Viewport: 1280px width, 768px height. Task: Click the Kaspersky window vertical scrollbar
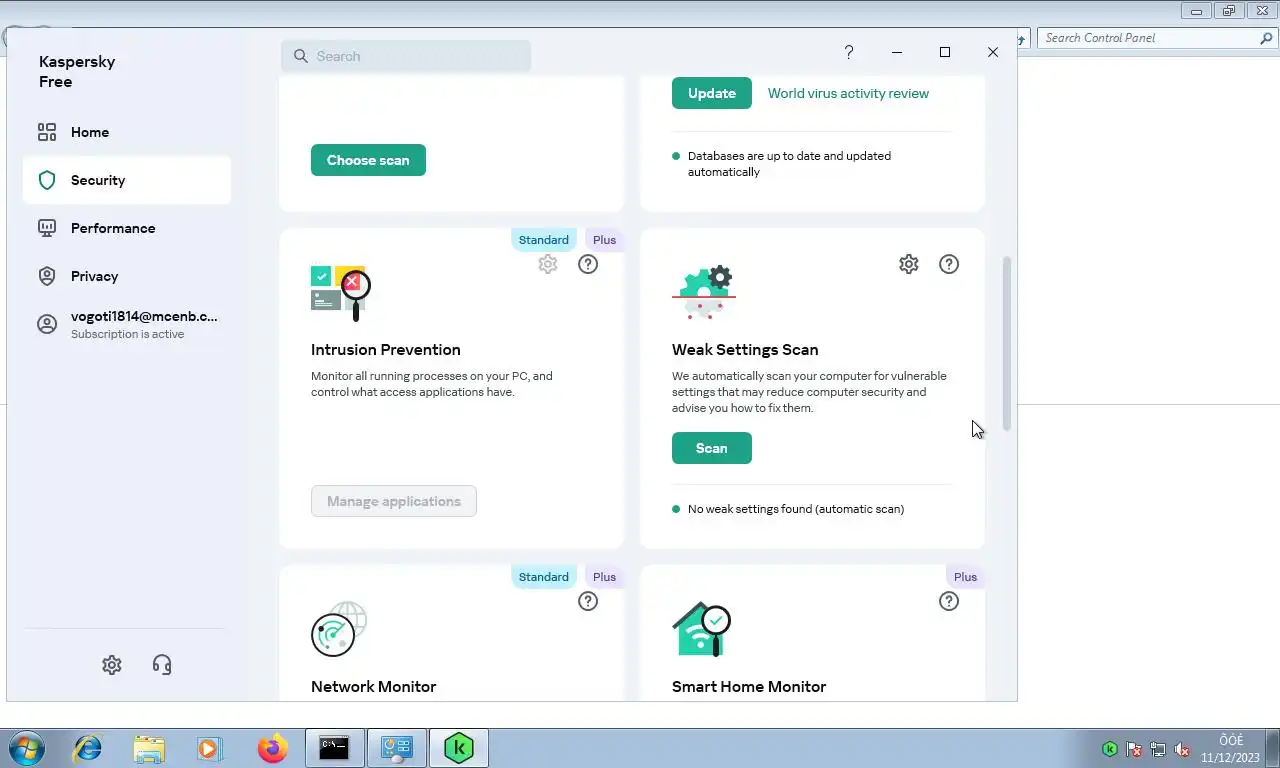point(1007,344)
